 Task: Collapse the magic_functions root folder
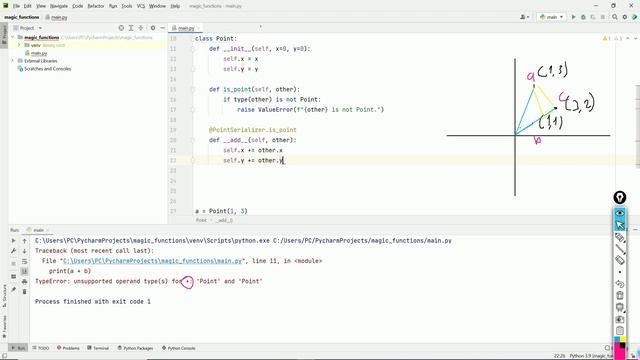pos(13,37)
